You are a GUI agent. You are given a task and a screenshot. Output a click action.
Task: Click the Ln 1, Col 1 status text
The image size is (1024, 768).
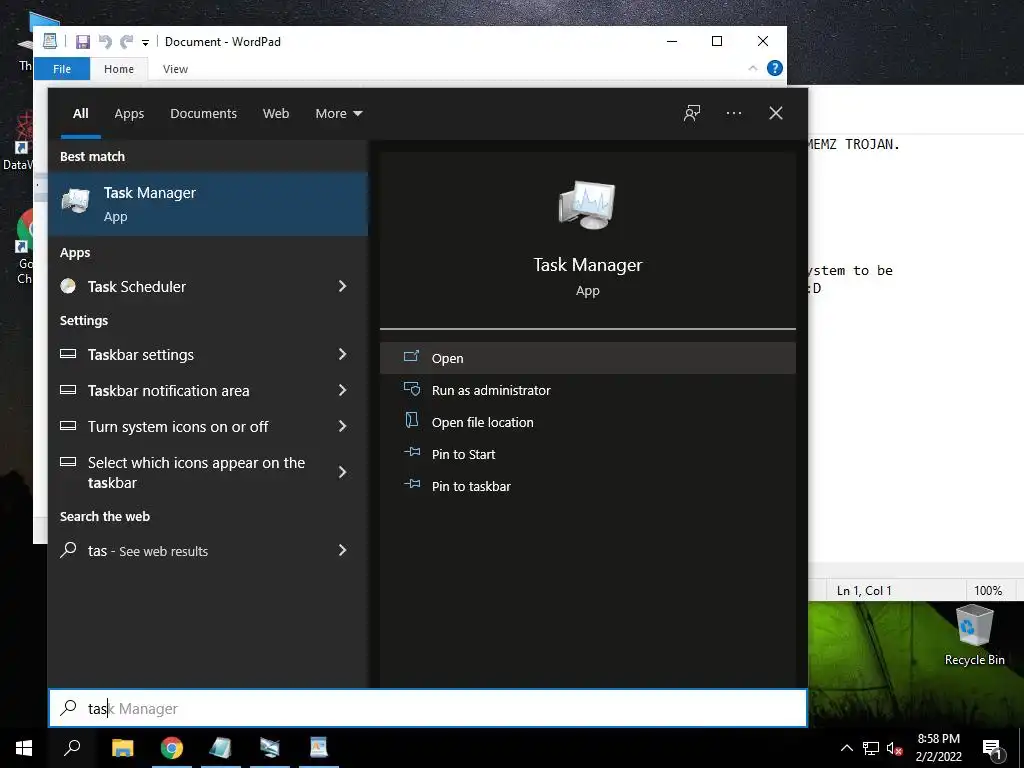pyautogui.click(x=864, y=590)
